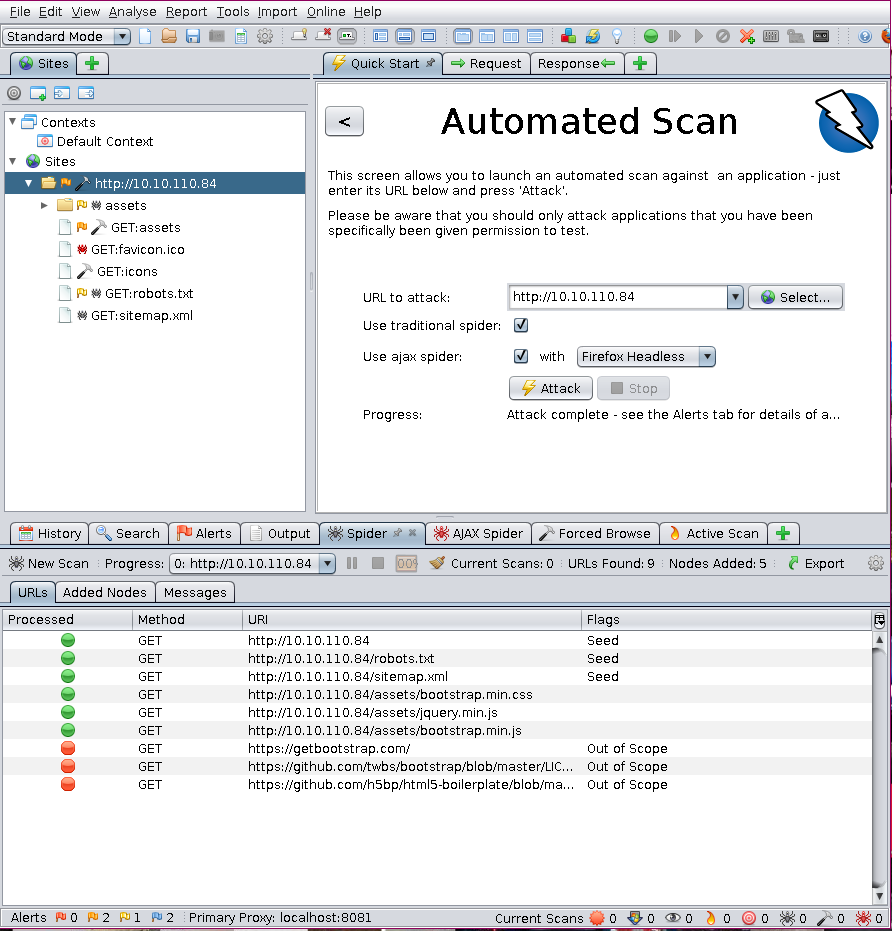Switch to the Alerts tab
Image resolution: width=892 pixels, height=931 pixels.
203,533
